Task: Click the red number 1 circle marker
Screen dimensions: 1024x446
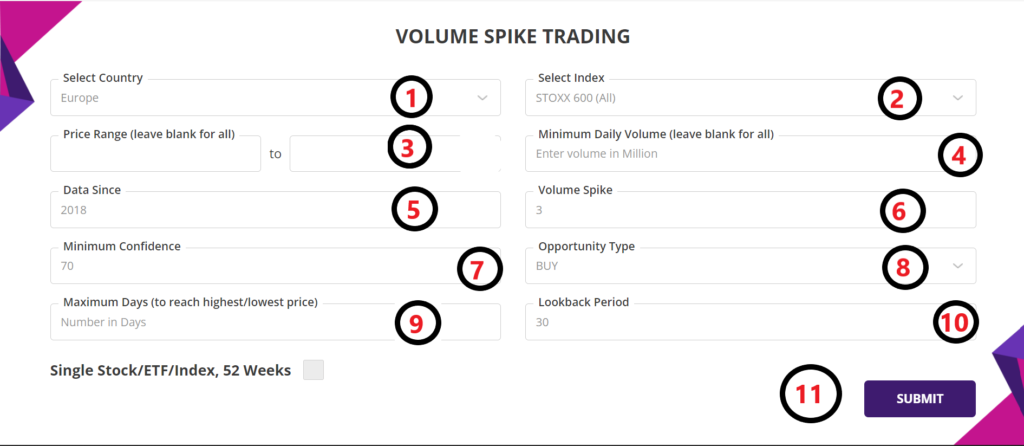Action: coord(411,98)
